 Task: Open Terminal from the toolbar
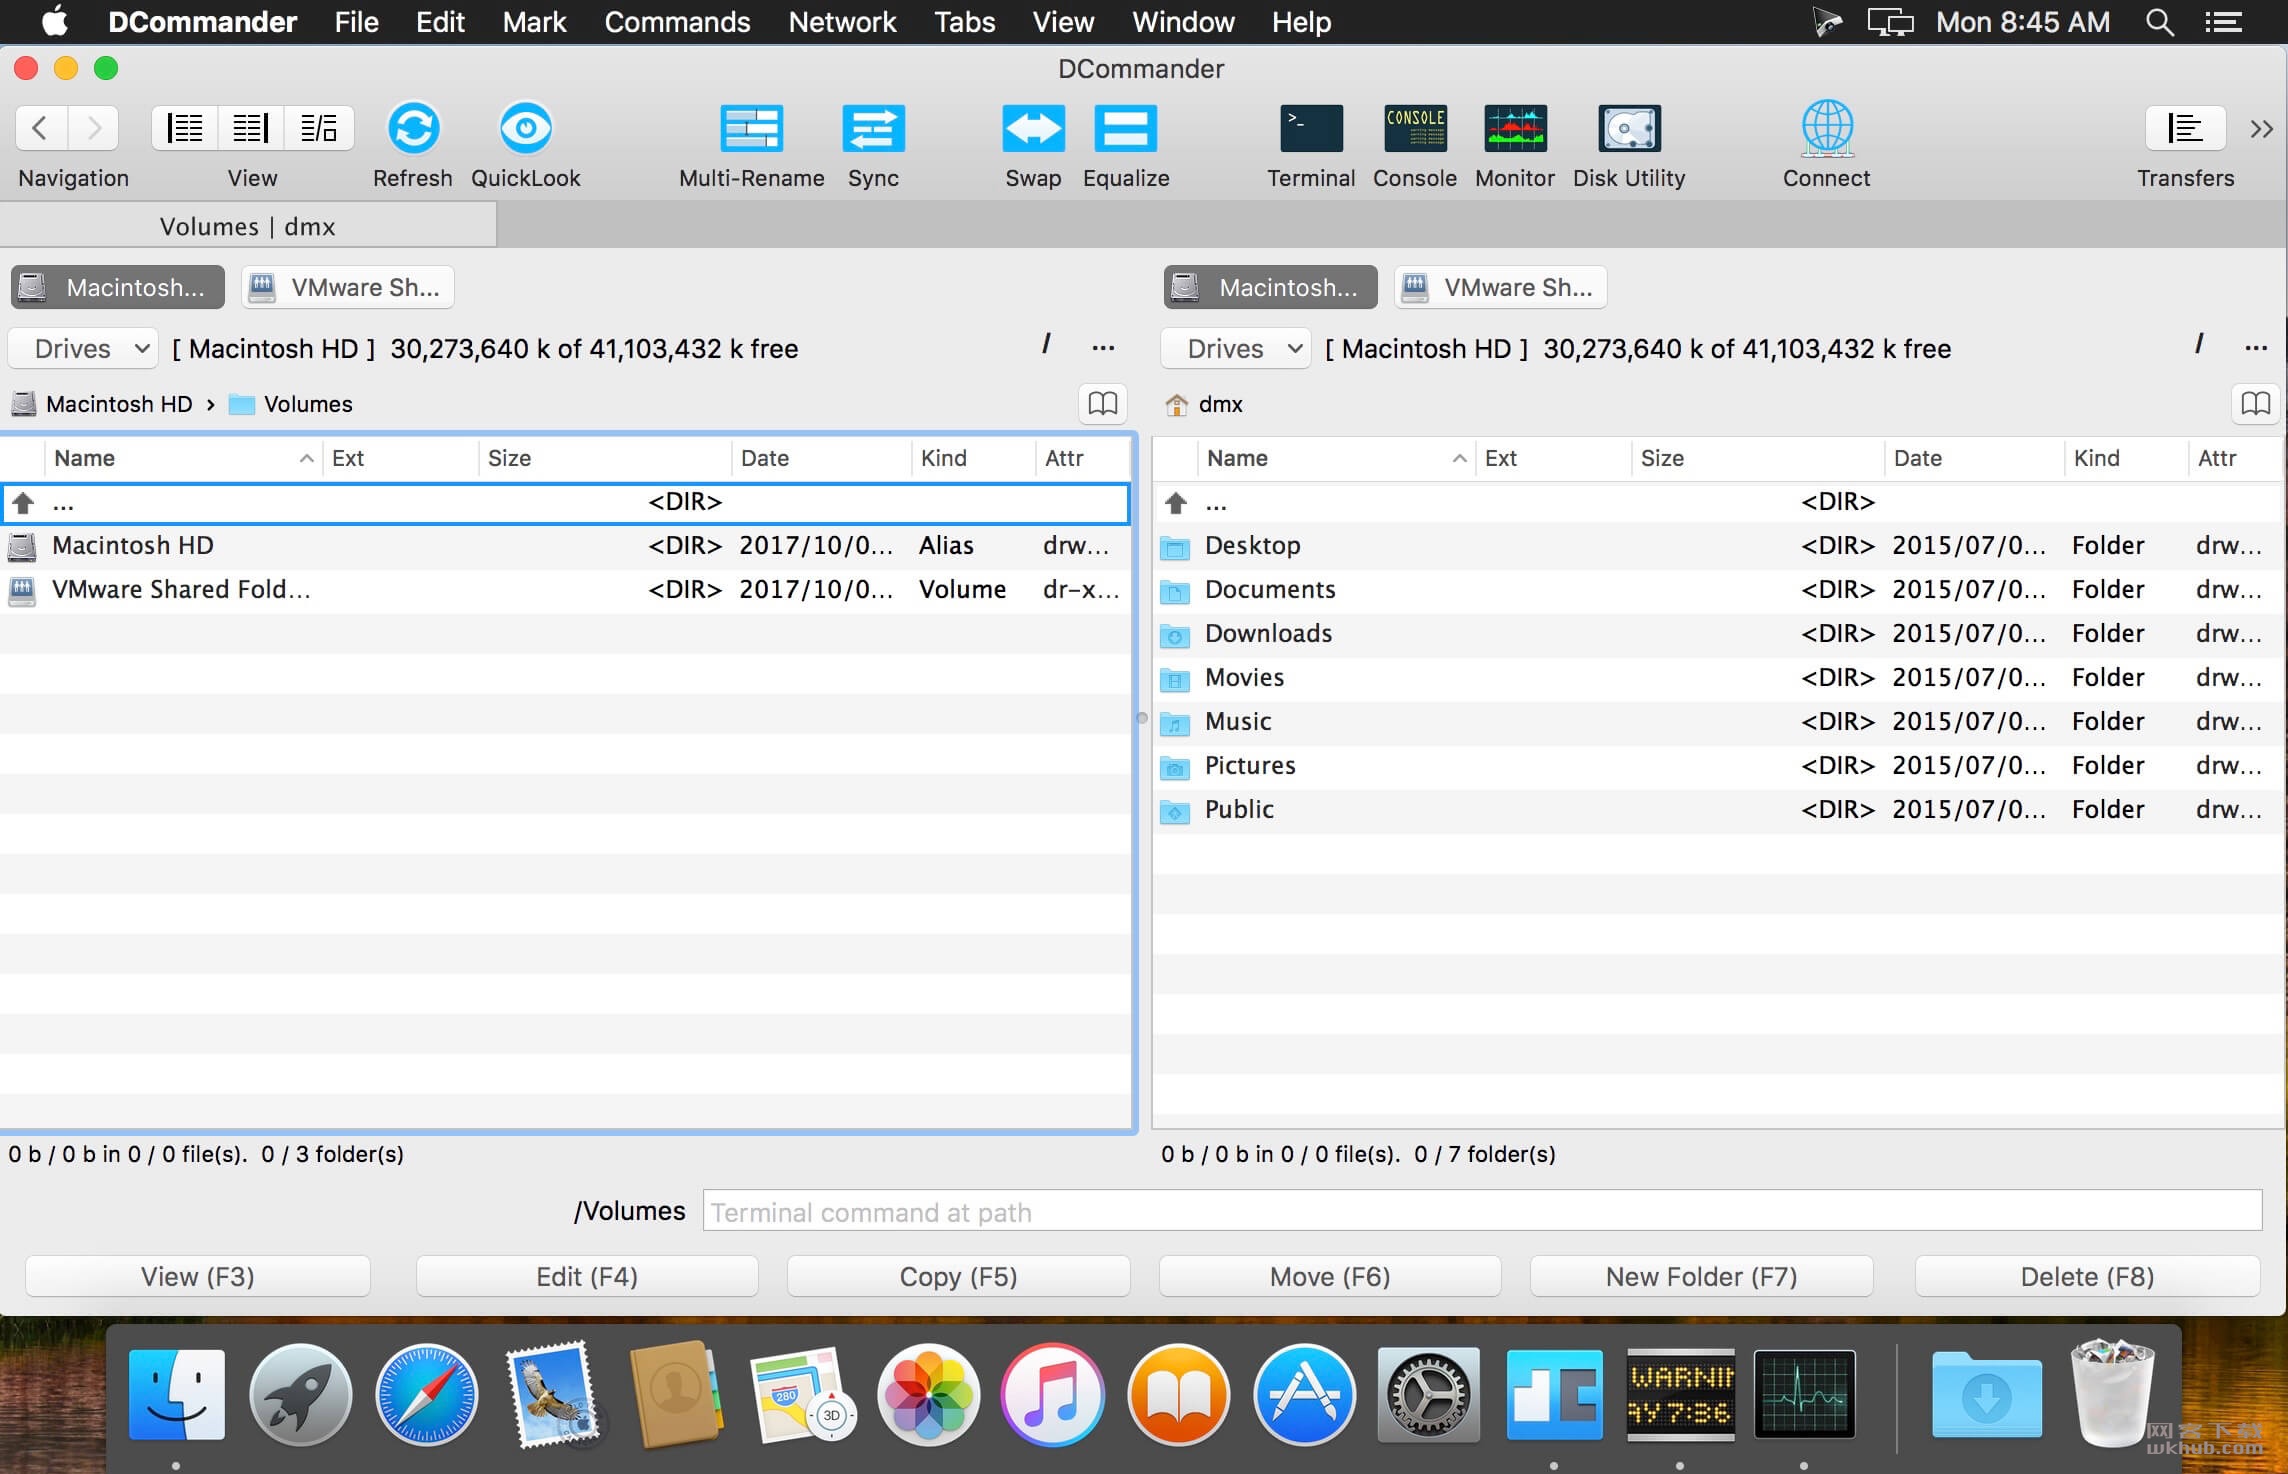click(x=1311, y=128)
